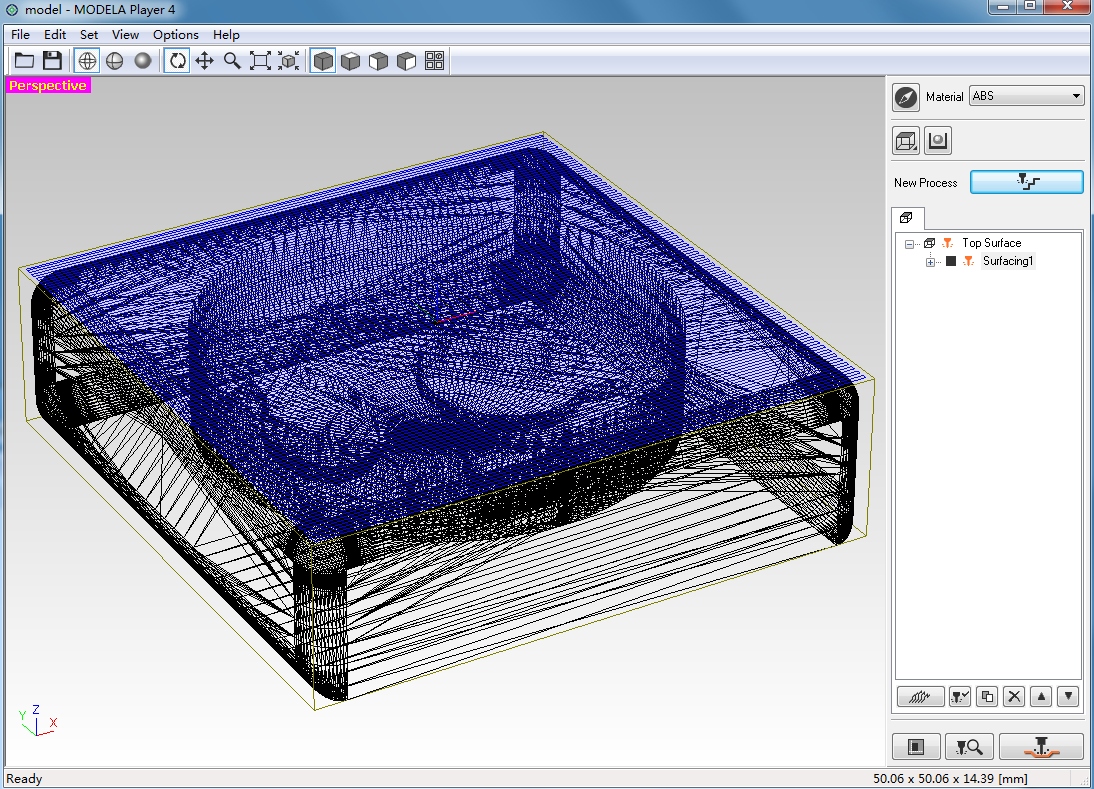Collapse the Top Surface tree node
The width and height of the screenshot is (1094, 789).
tap(909, 243)
